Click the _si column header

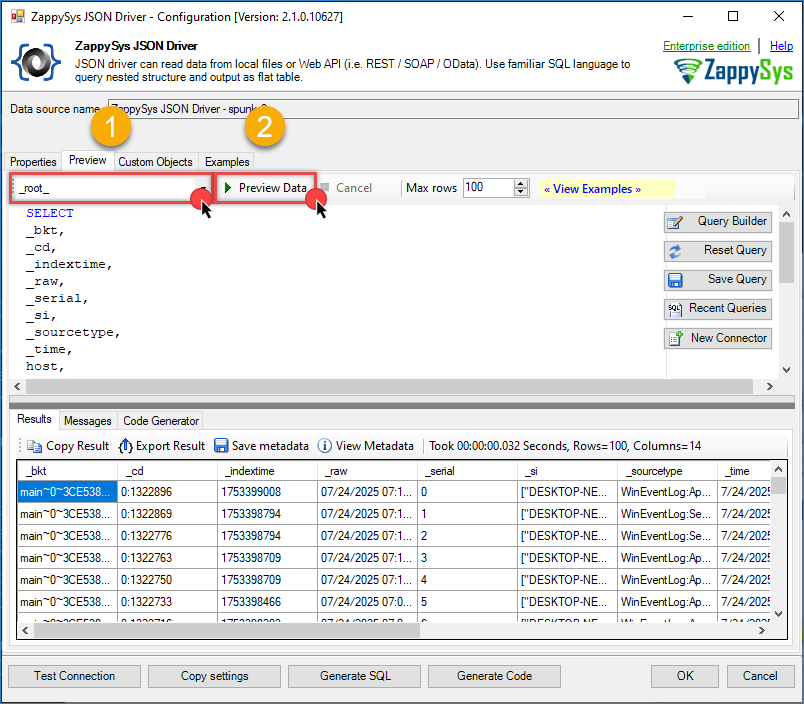(x=568, y=471)
